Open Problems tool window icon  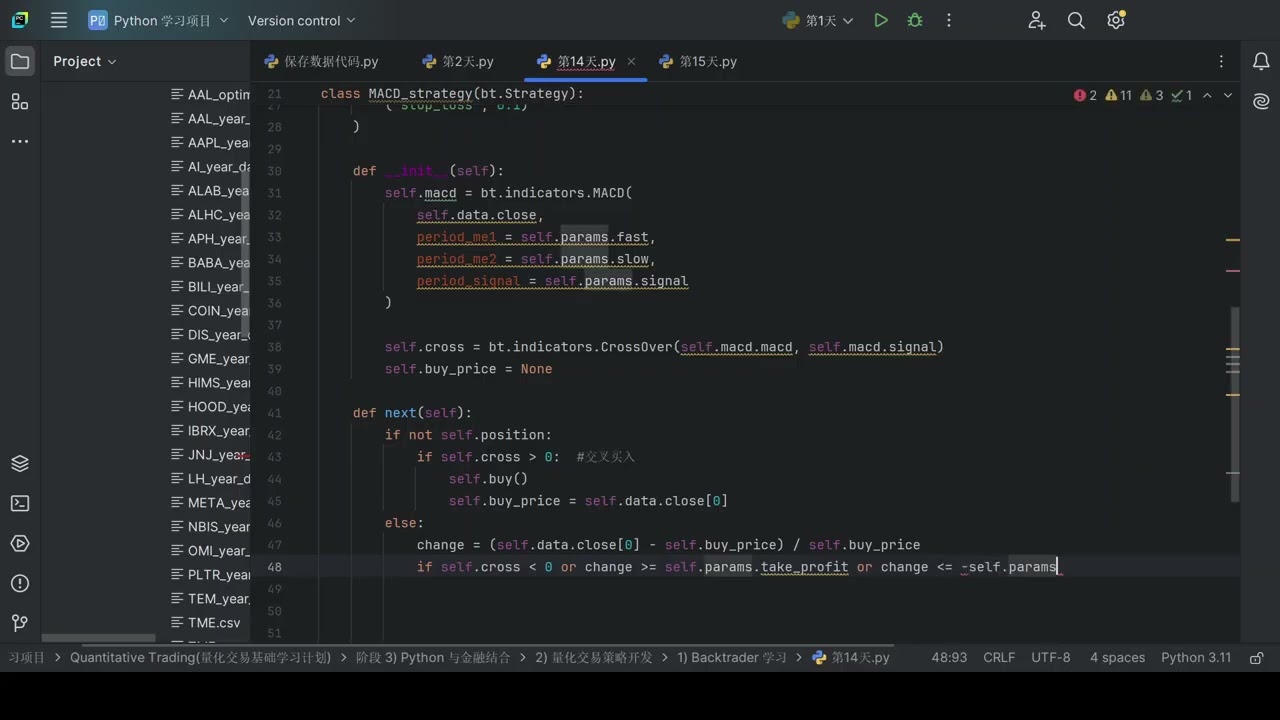pos(20,583)
